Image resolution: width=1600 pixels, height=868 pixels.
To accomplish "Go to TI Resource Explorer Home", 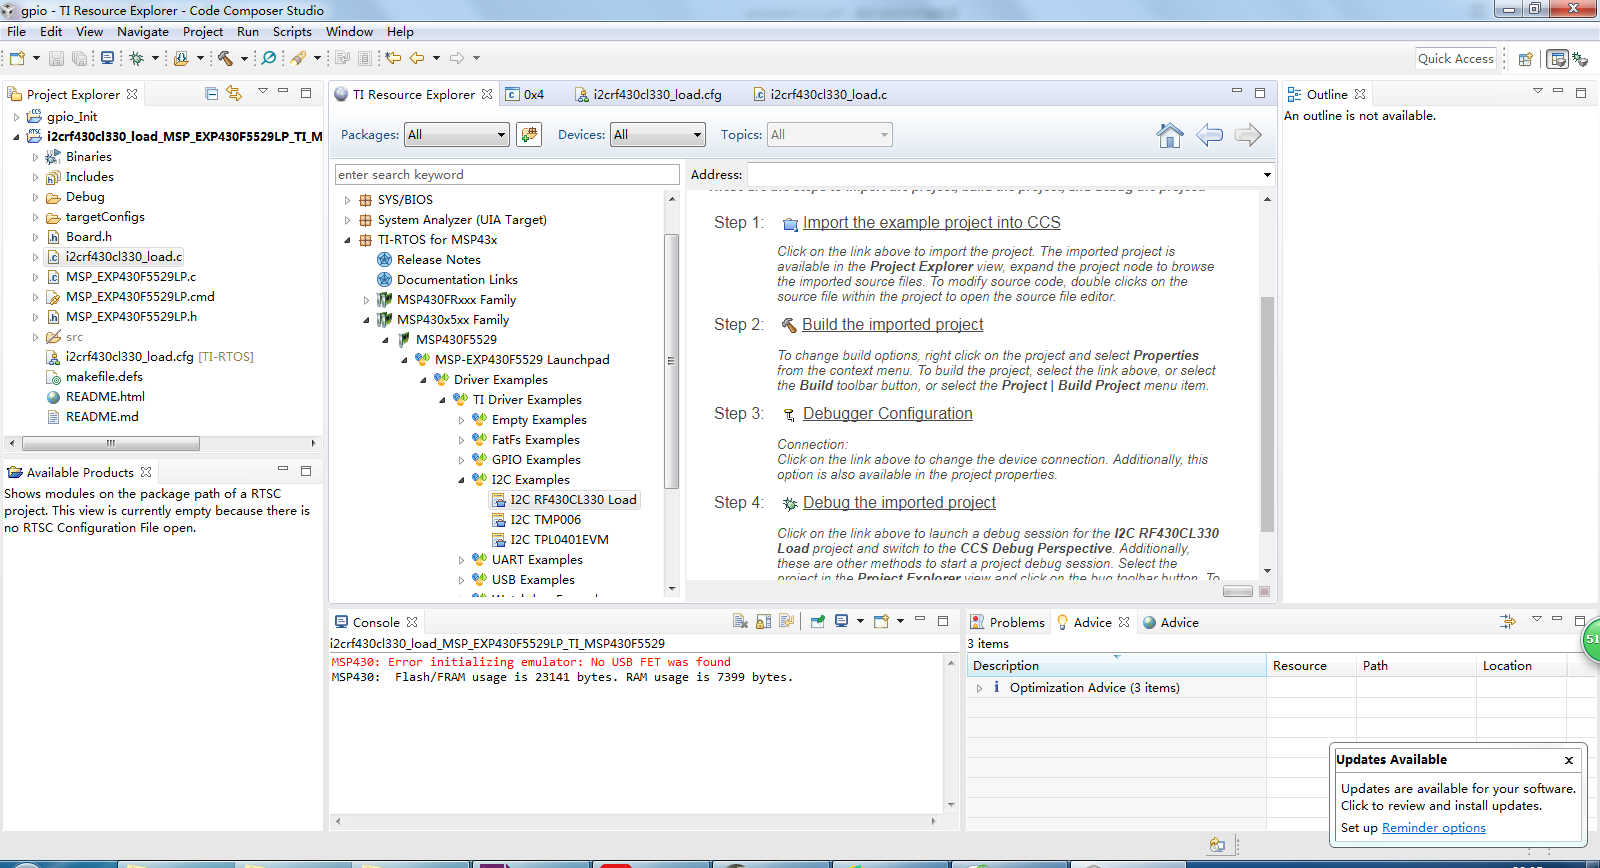I will tap(1170, 135).
